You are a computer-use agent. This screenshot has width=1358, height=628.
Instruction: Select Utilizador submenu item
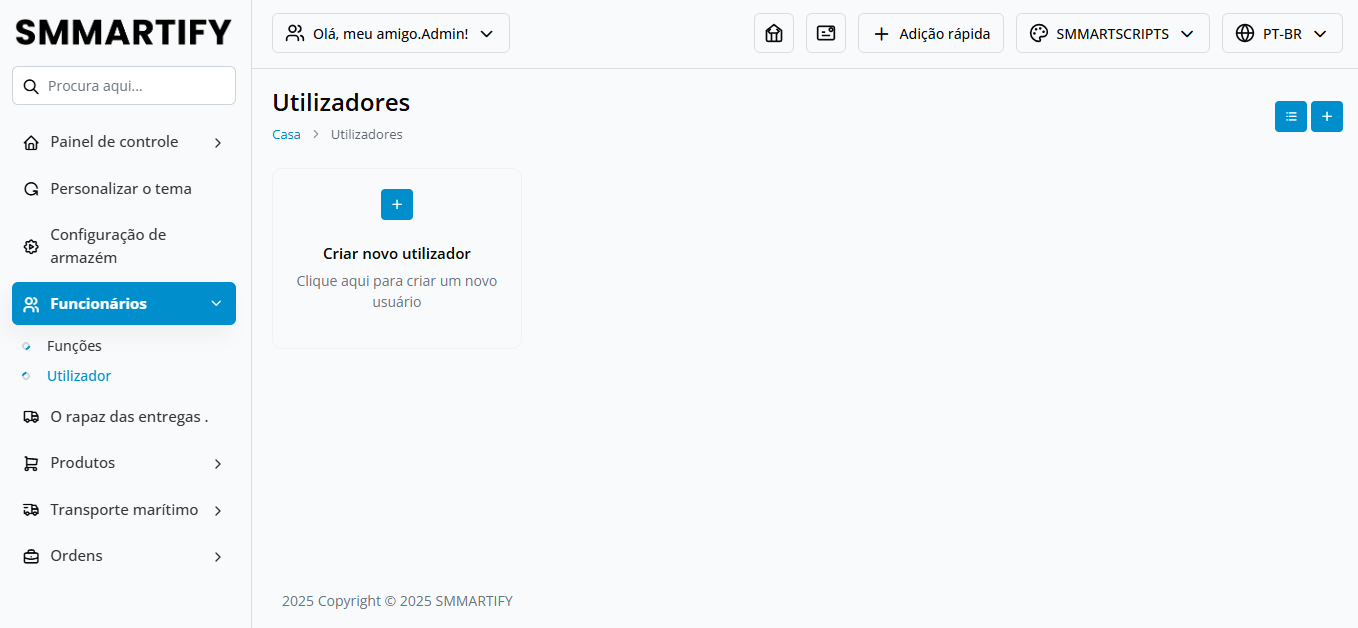click(79, 376)
